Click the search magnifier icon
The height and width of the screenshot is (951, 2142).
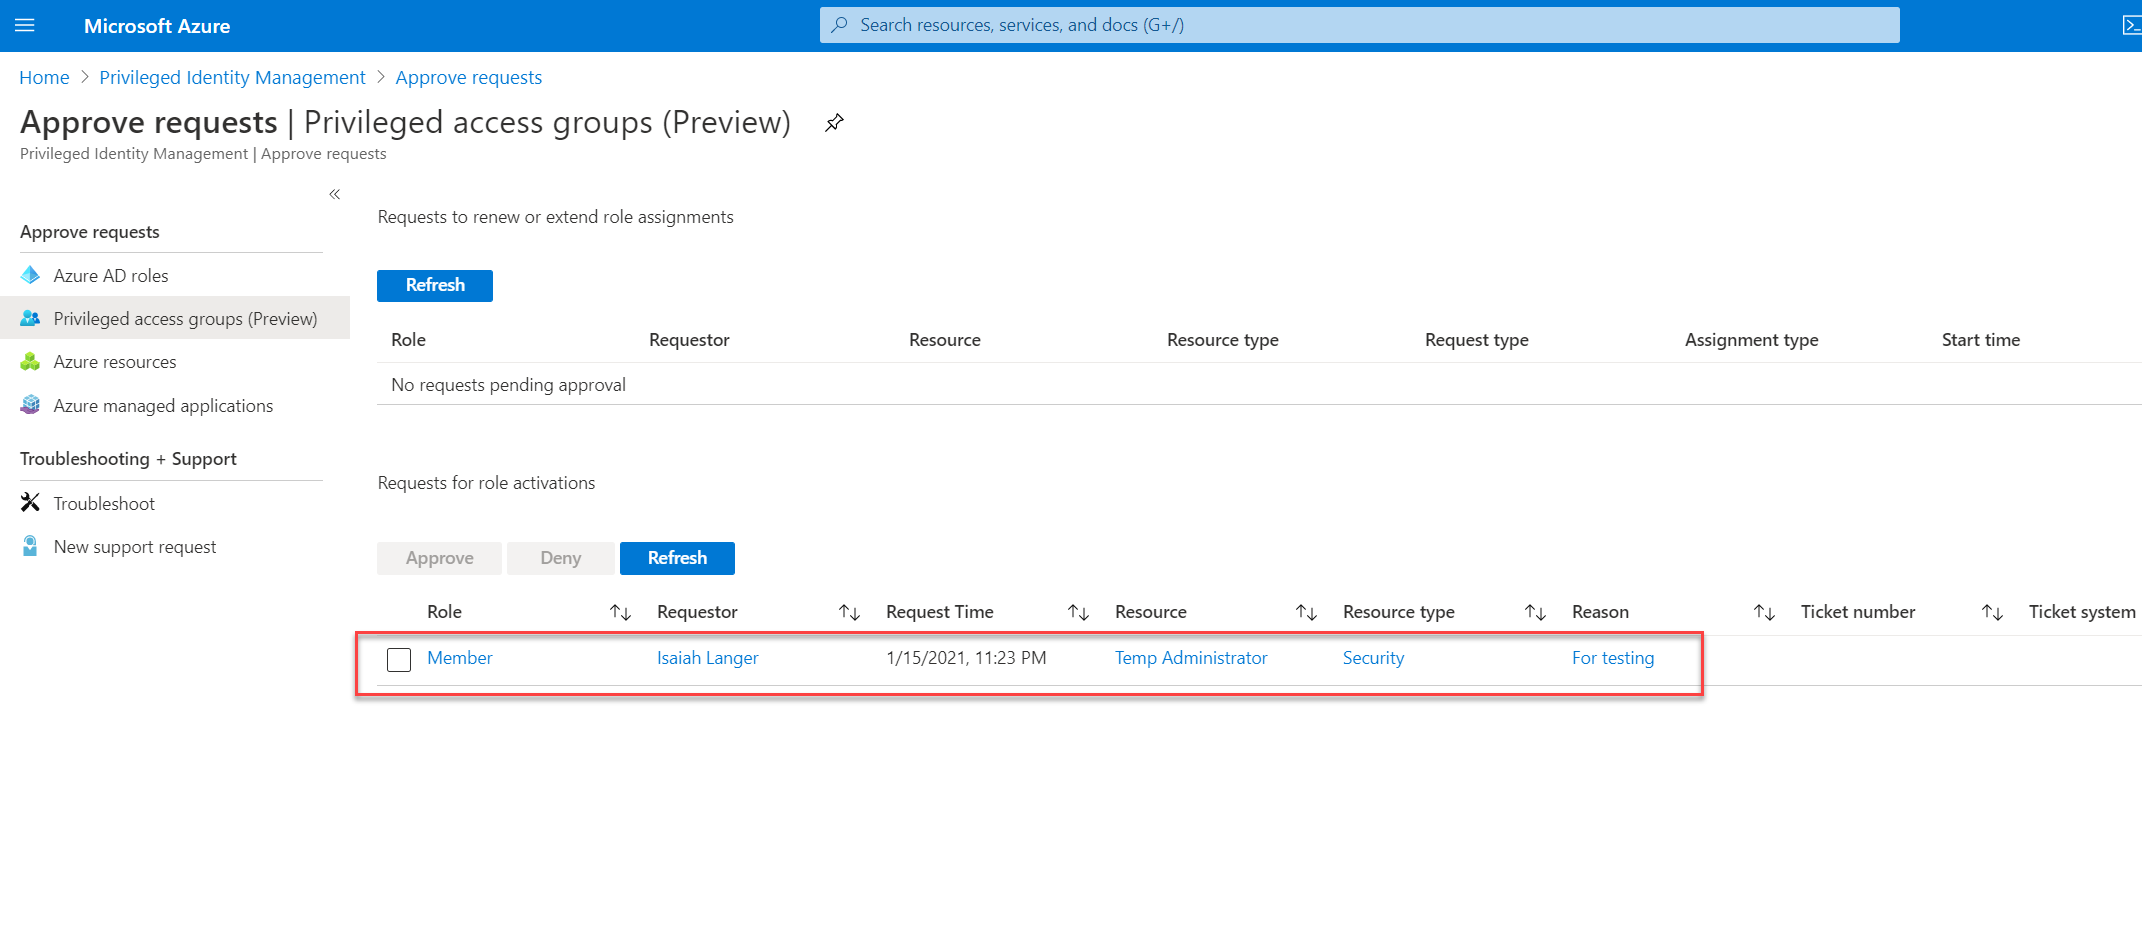[x=839, y=25]
